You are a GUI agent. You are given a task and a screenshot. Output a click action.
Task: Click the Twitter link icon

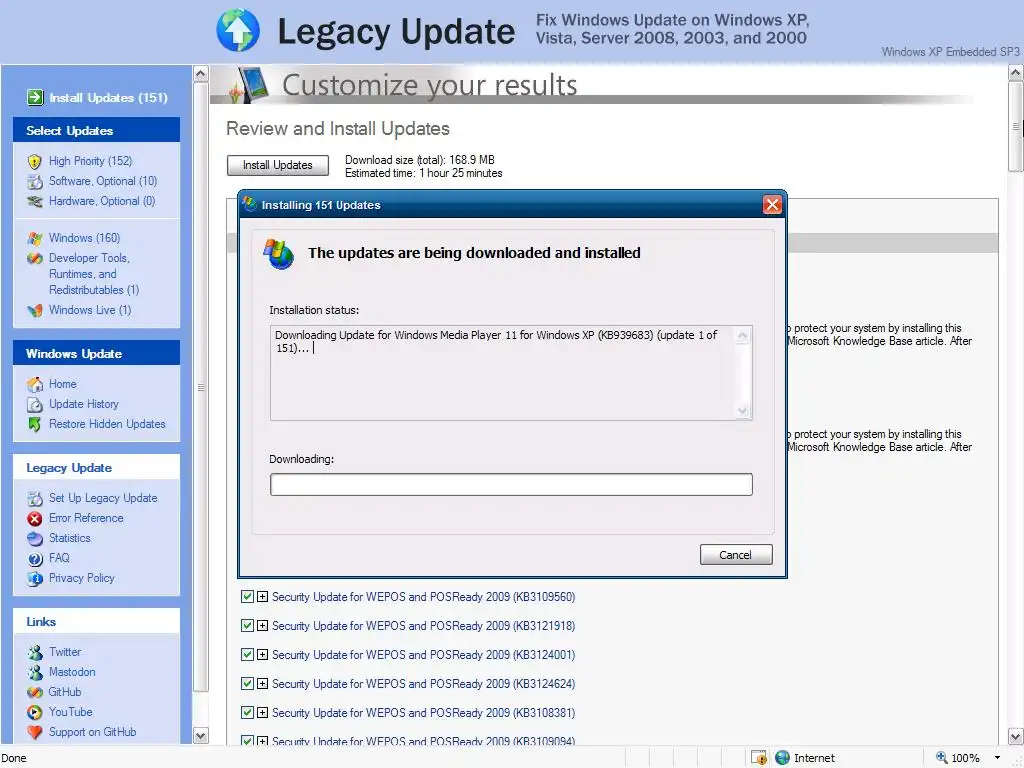(35, 652)
